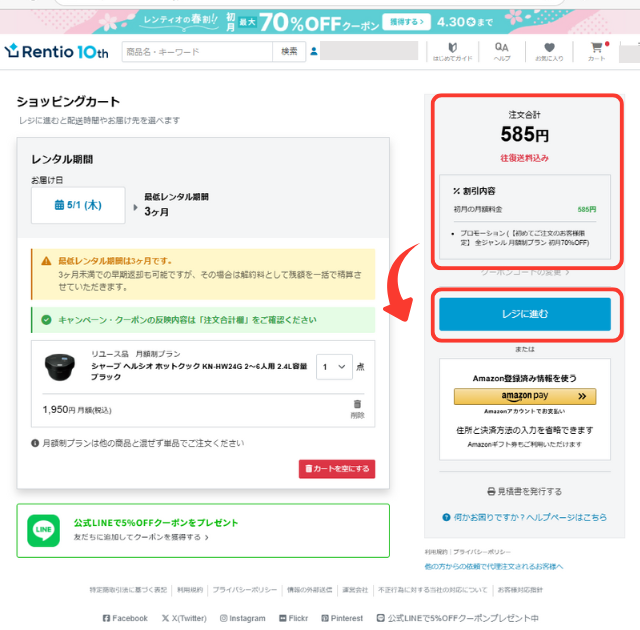Go to Rentio home via the logo
Viewport: 640px width, 630px height.
56,51
